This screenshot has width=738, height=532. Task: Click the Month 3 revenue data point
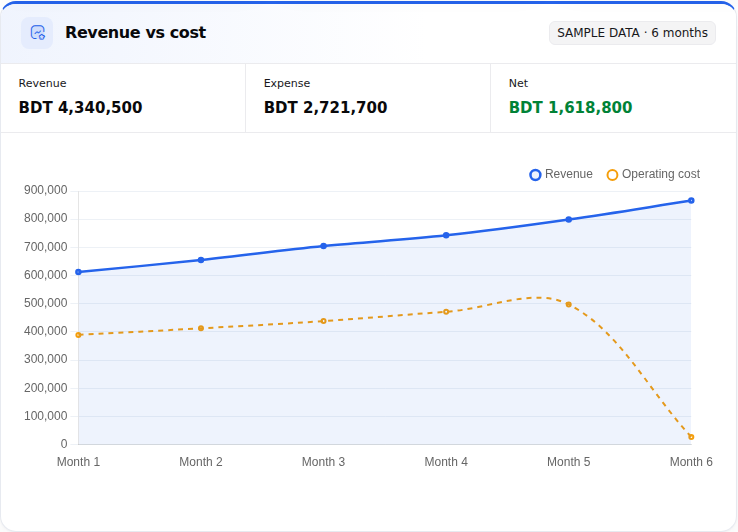[323, 246]
